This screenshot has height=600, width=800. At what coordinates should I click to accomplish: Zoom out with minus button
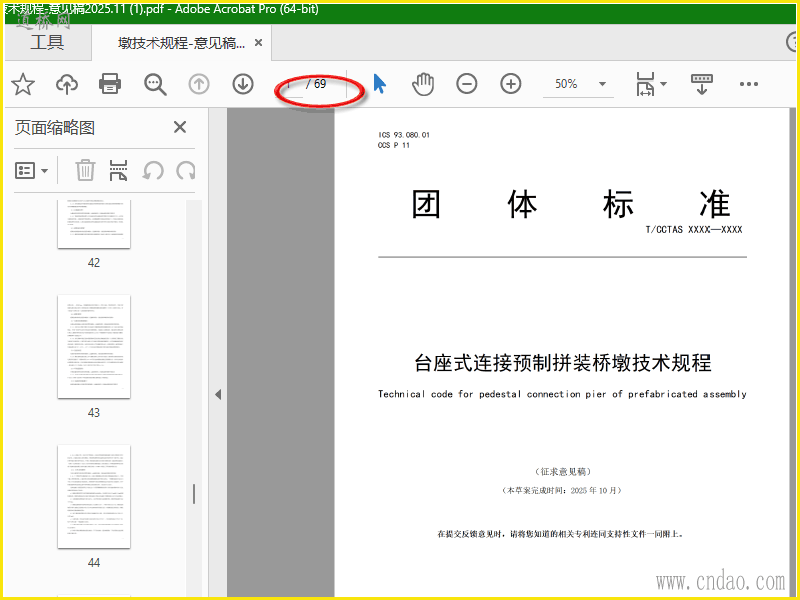tap(466, 84)
